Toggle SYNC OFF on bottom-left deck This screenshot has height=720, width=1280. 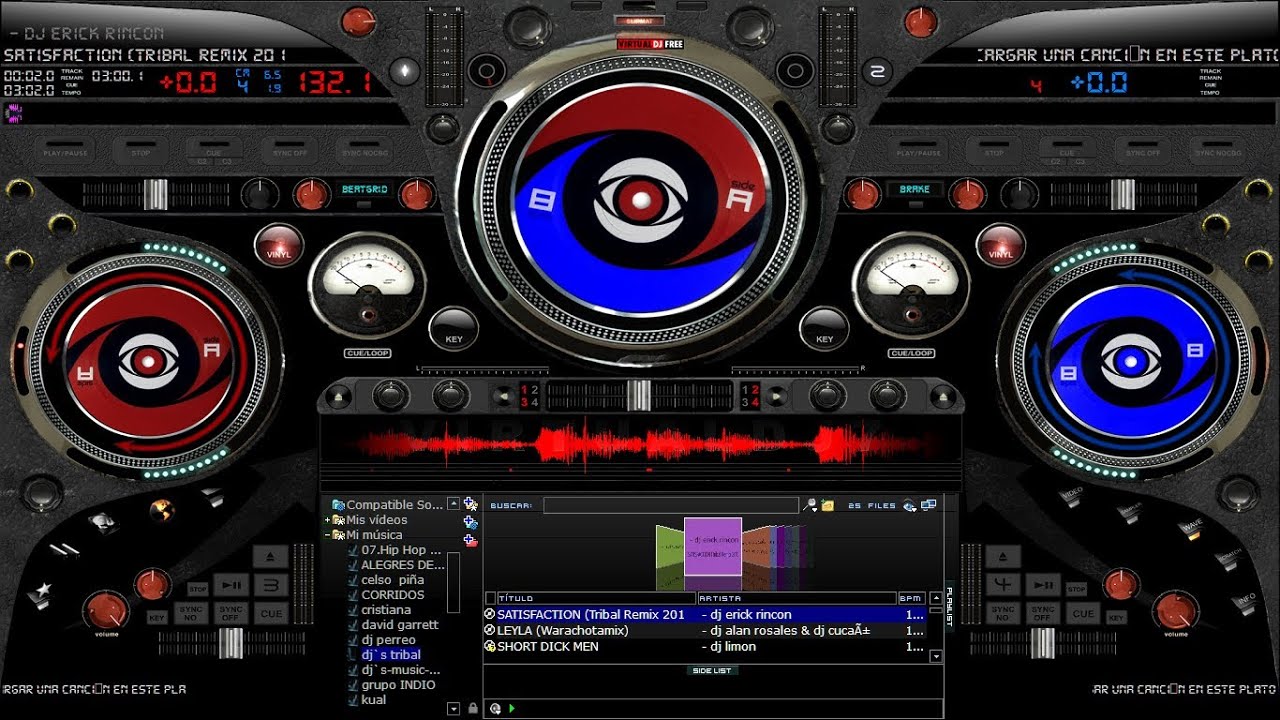click(x=231, y=613)
